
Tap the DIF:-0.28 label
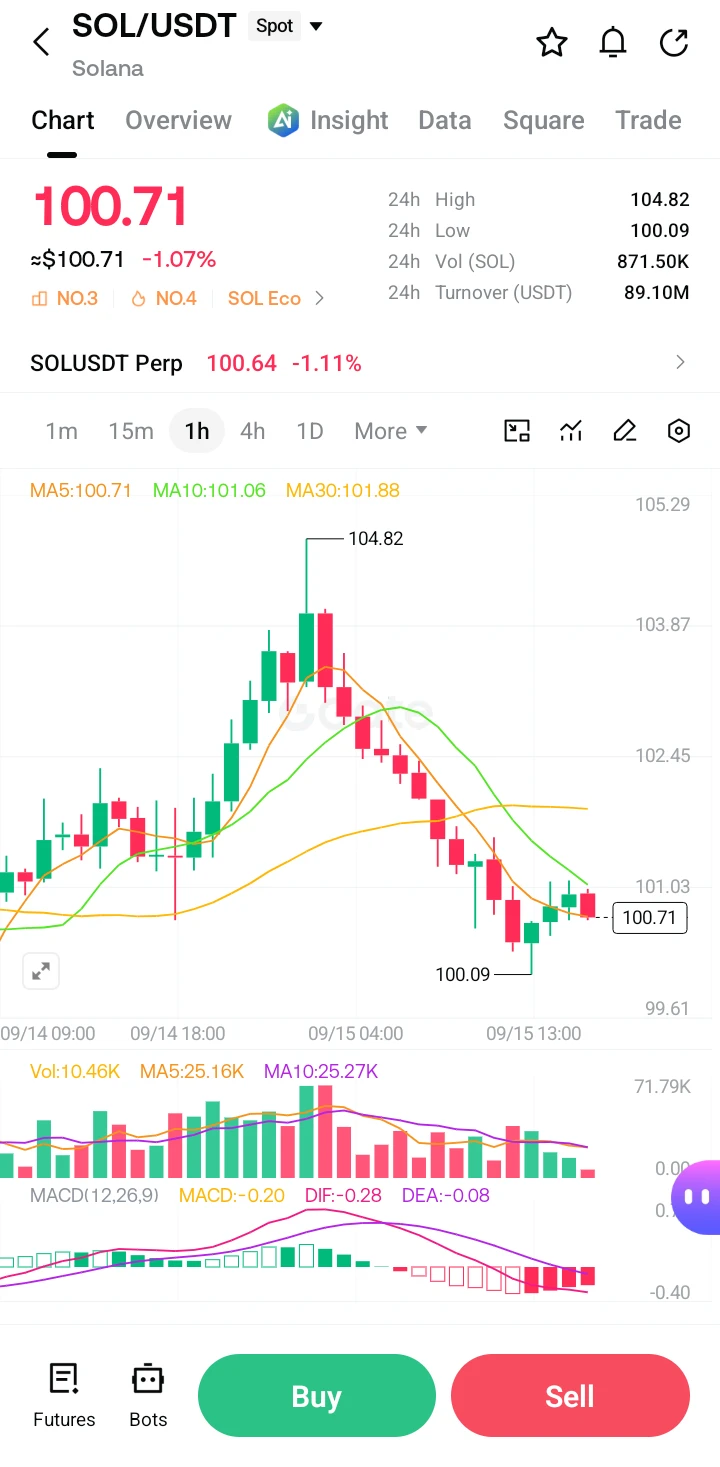(341, 1195)
